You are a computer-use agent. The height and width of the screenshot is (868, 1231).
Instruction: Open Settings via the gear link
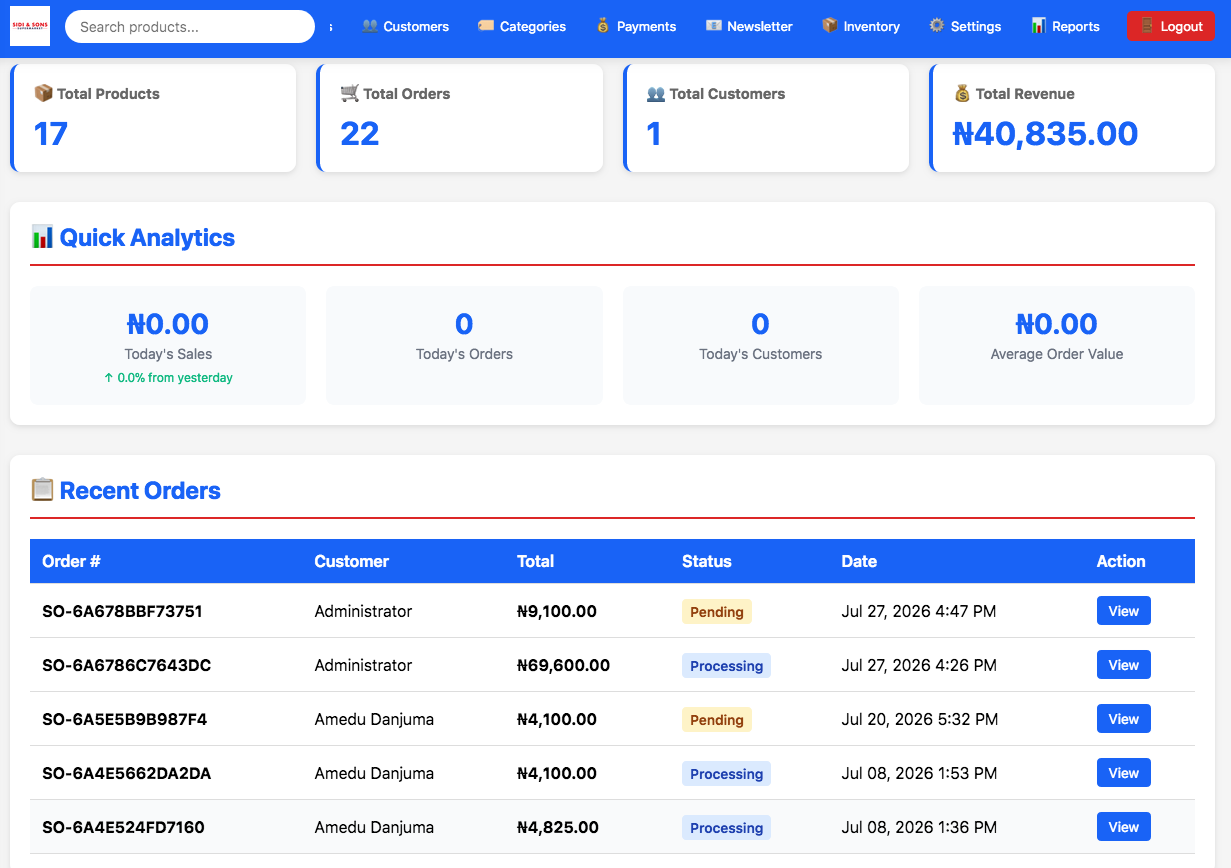tap(965, 26)
